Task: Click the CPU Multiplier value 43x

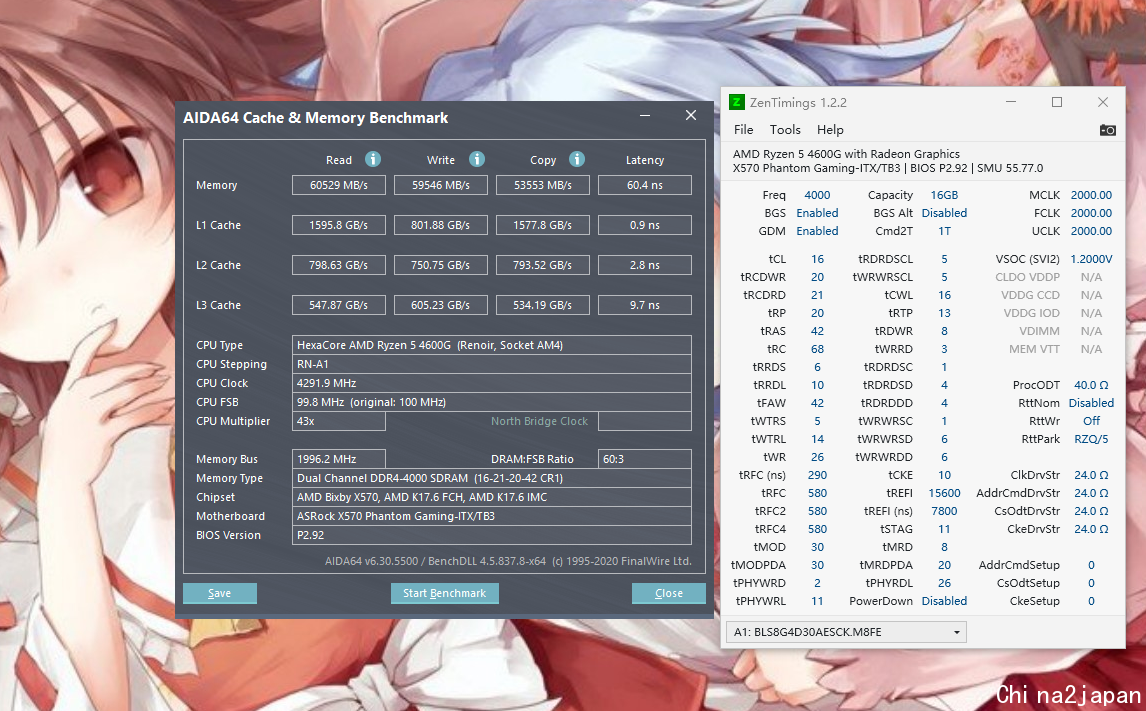Action: click(x=338, y=421)
